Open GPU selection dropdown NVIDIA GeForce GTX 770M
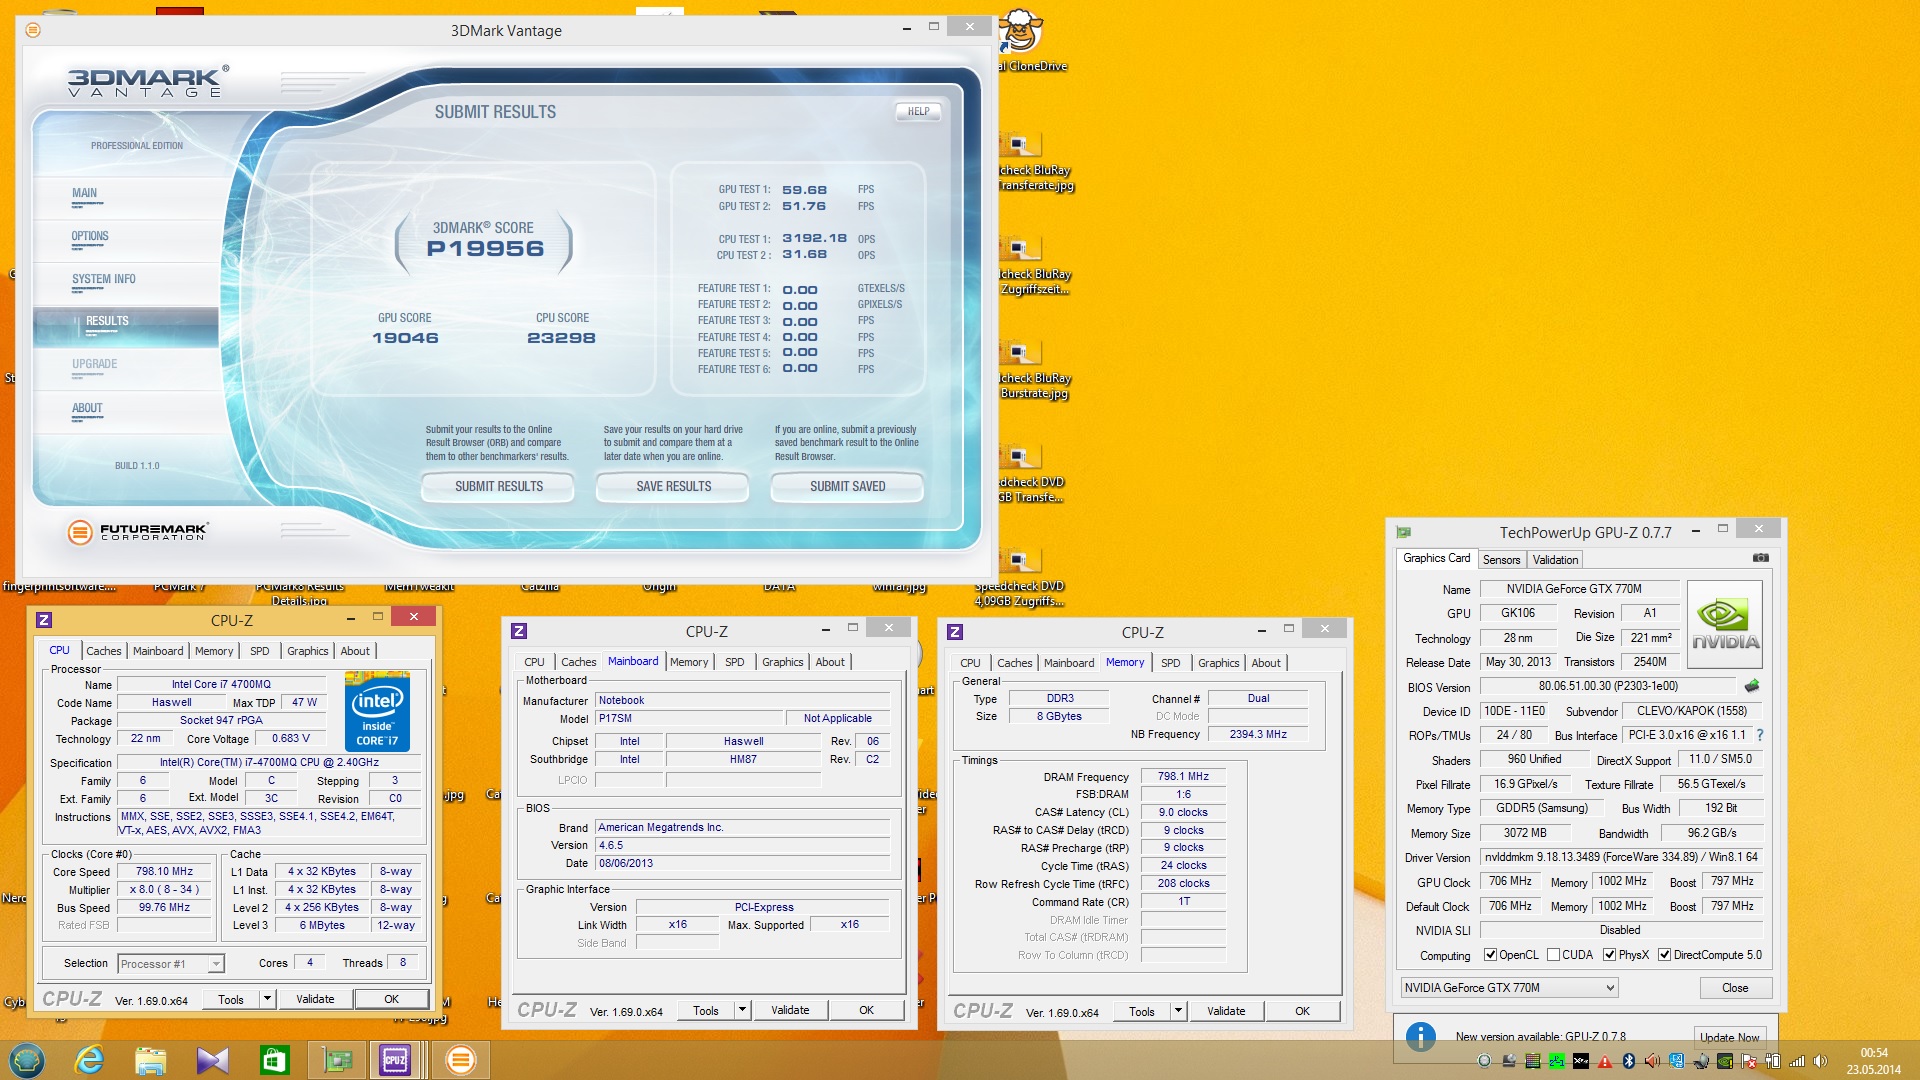 coord(1508,988)
